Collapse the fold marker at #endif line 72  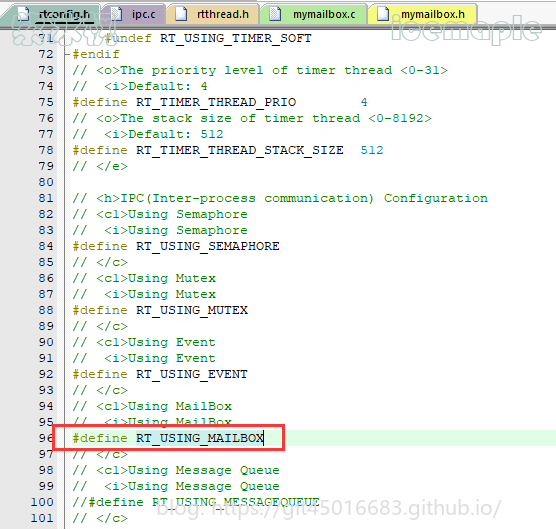point(66,54)
